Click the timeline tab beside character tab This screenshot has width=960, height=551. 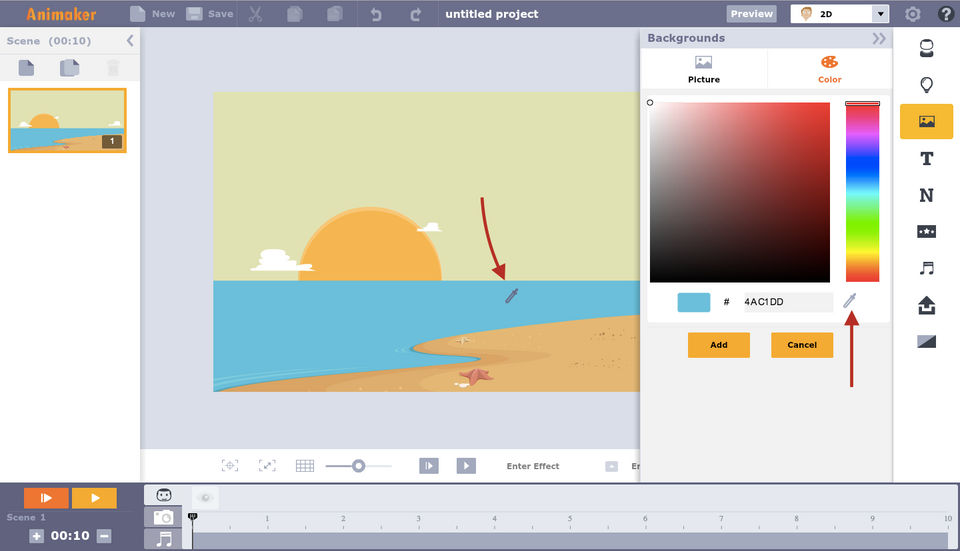pyautogui.click(x=206, y=498)
